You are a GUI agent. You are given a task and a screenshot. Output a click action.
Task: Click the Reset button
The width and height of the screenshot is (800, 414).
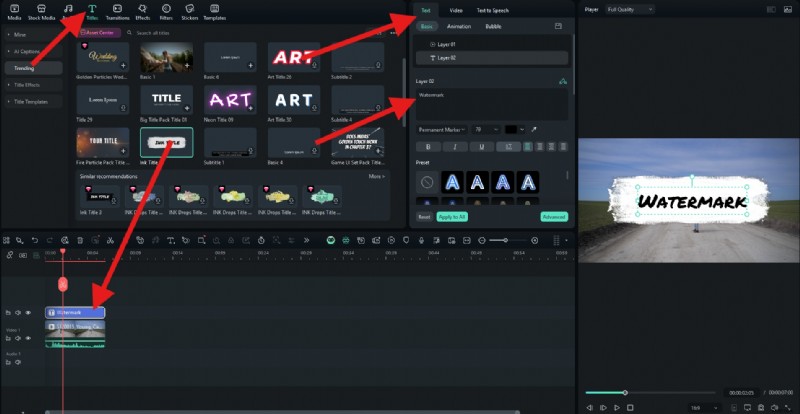tap(424, 216)
